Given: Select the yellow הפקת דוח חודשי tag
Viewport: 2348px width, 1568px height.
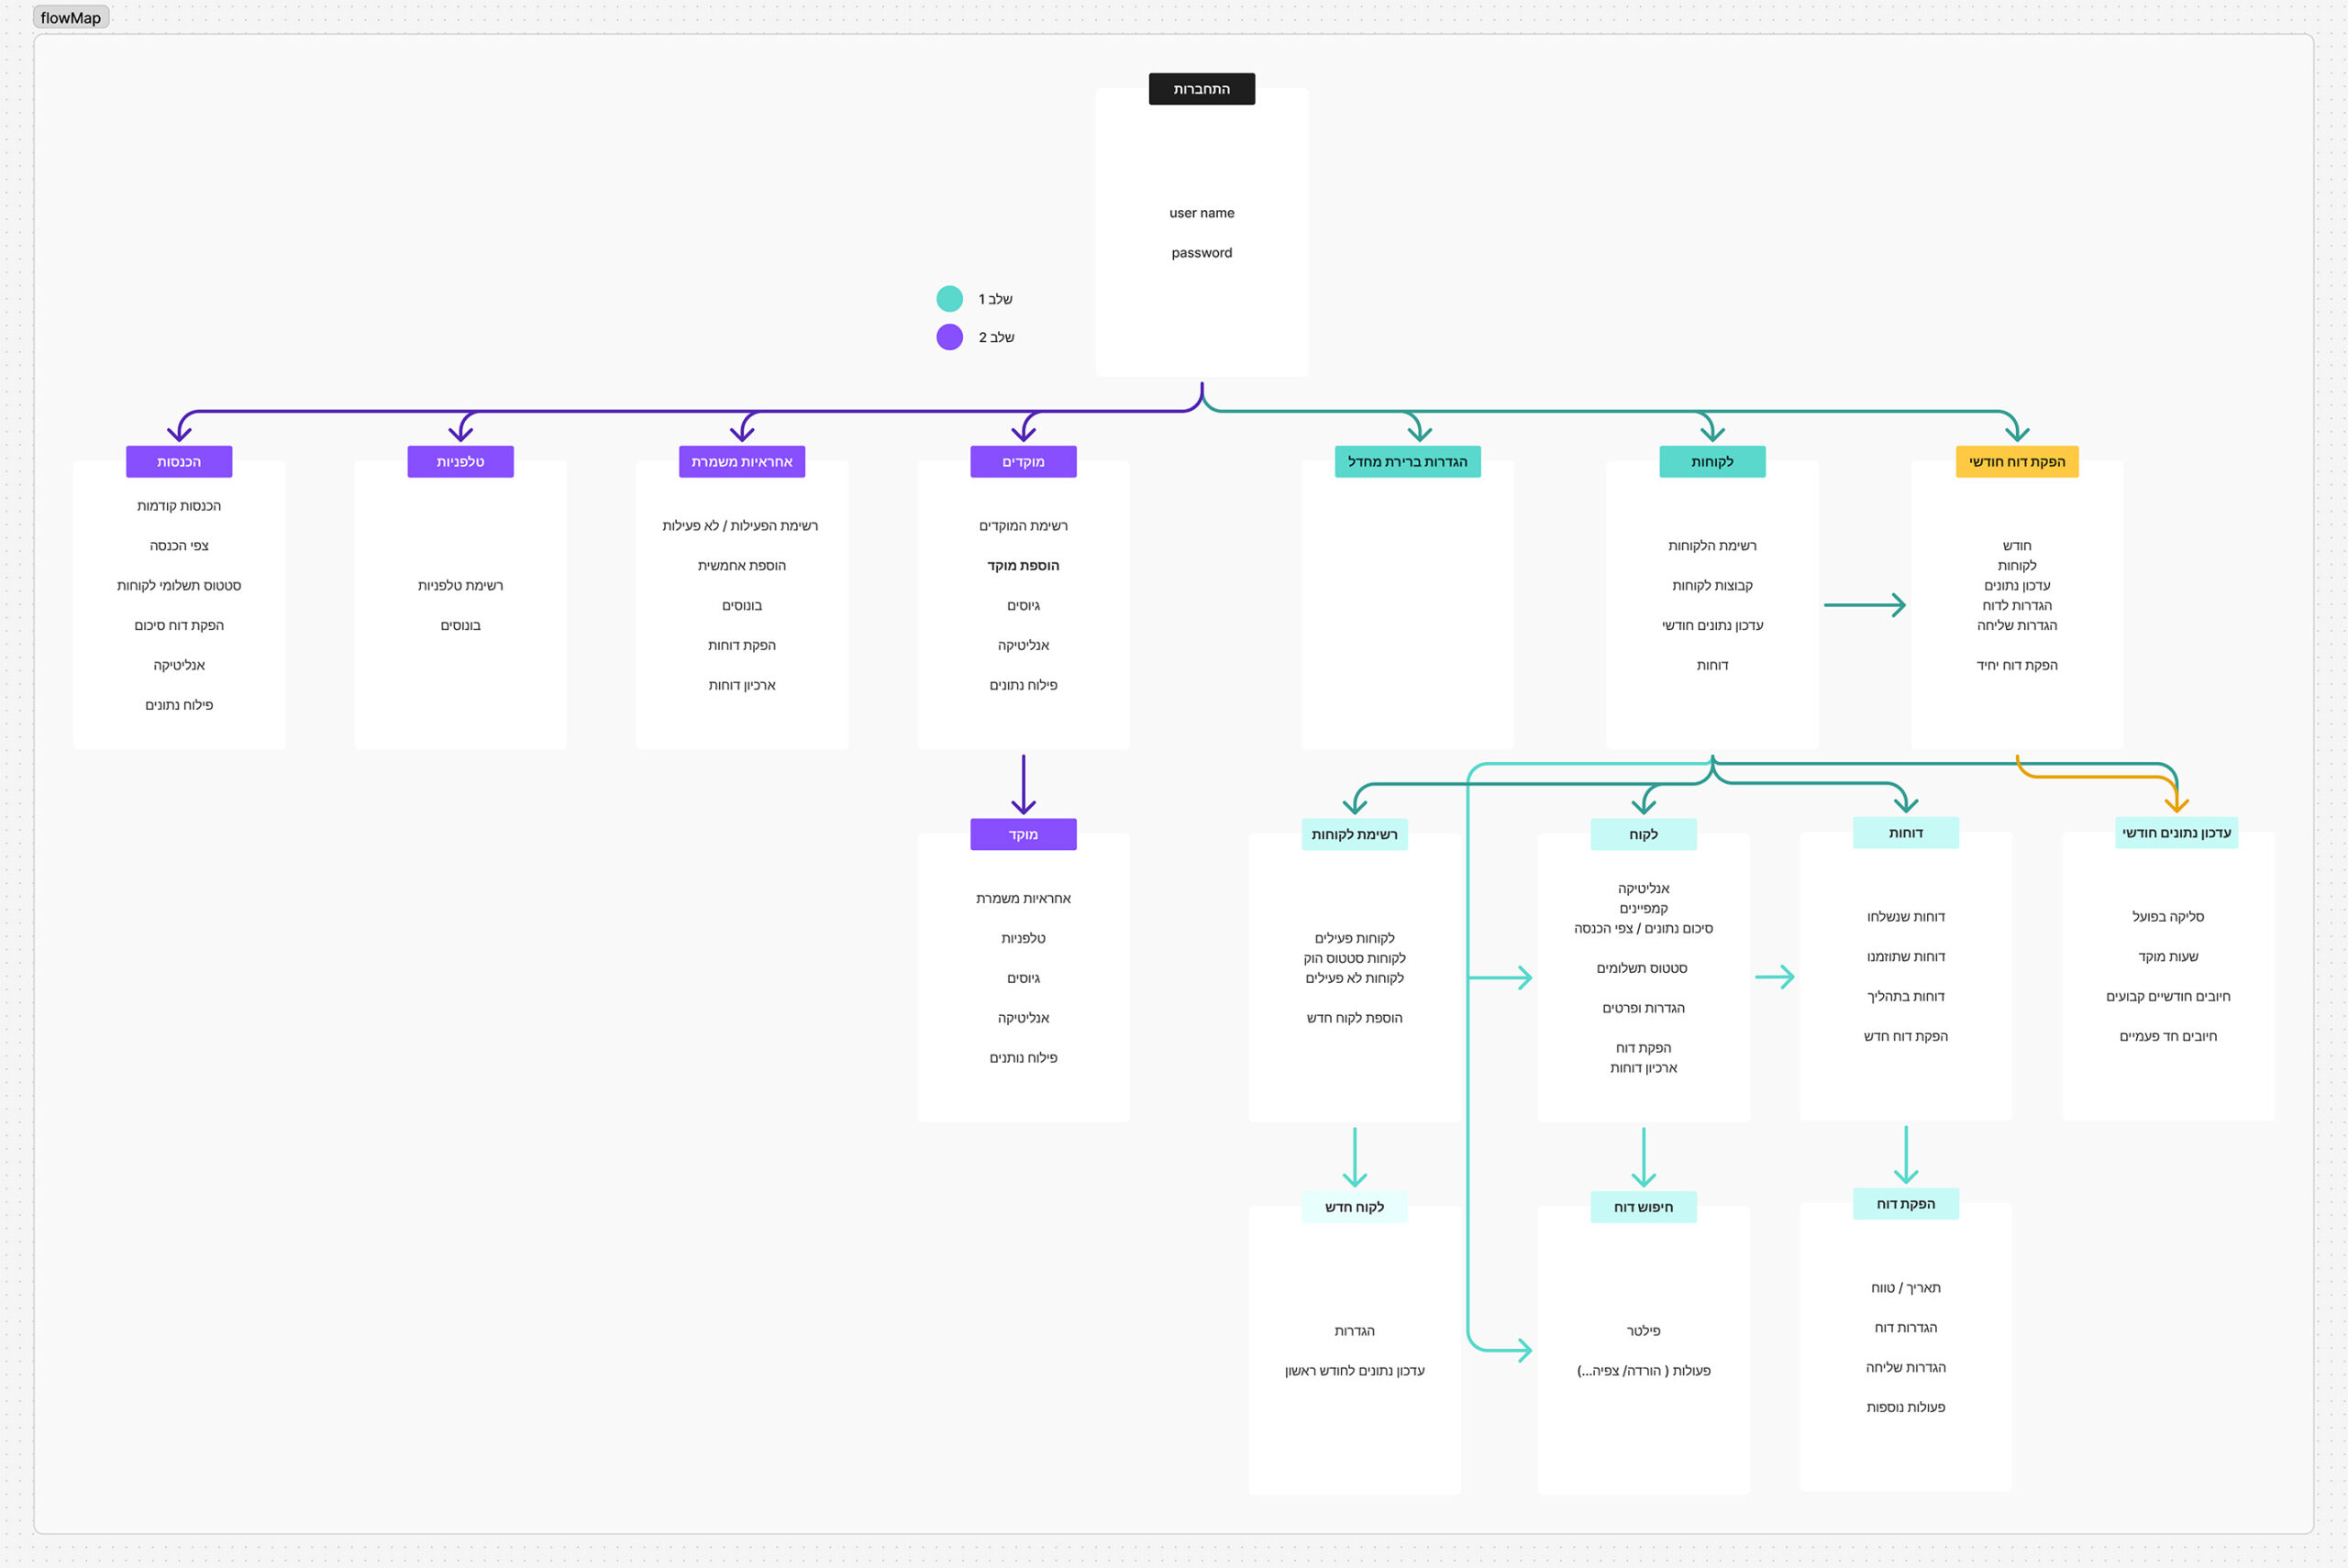Looking at the screenshot, I should click(x=2016, y=462).
